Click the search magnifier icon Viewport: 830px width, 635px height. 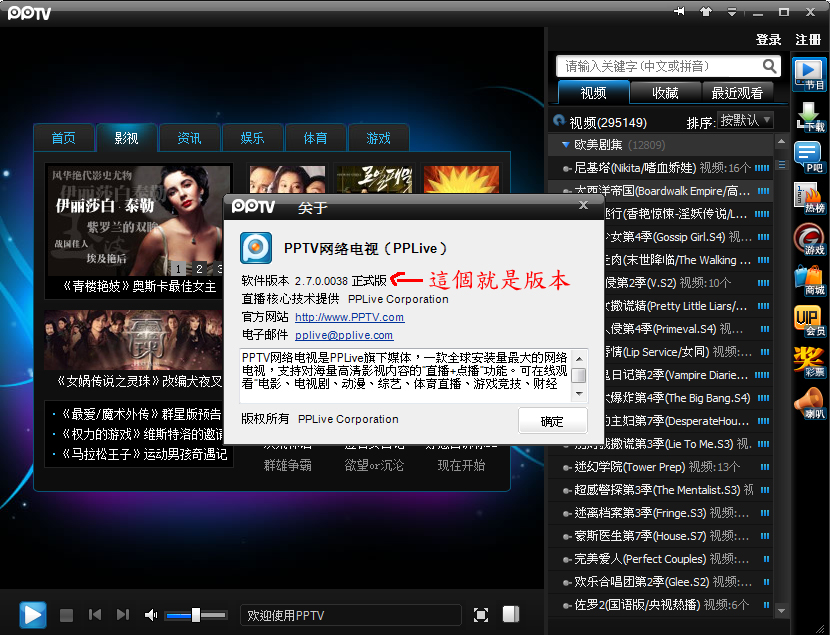tap(770, 66)
